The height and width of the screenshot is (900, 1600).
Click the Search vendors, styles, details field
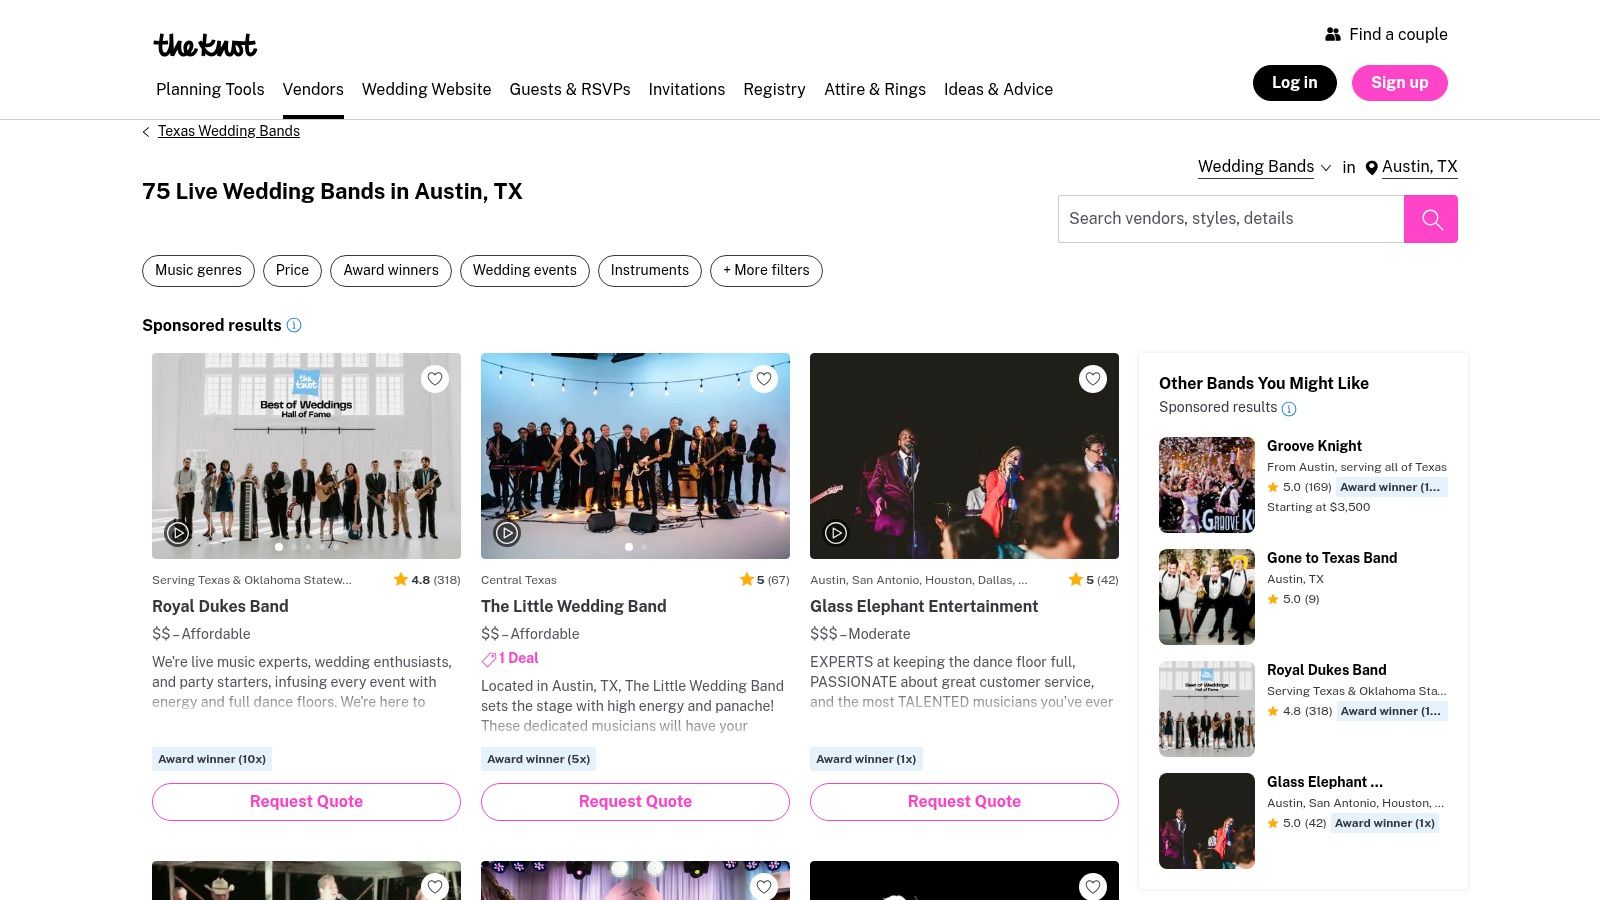pos(1231,219)
